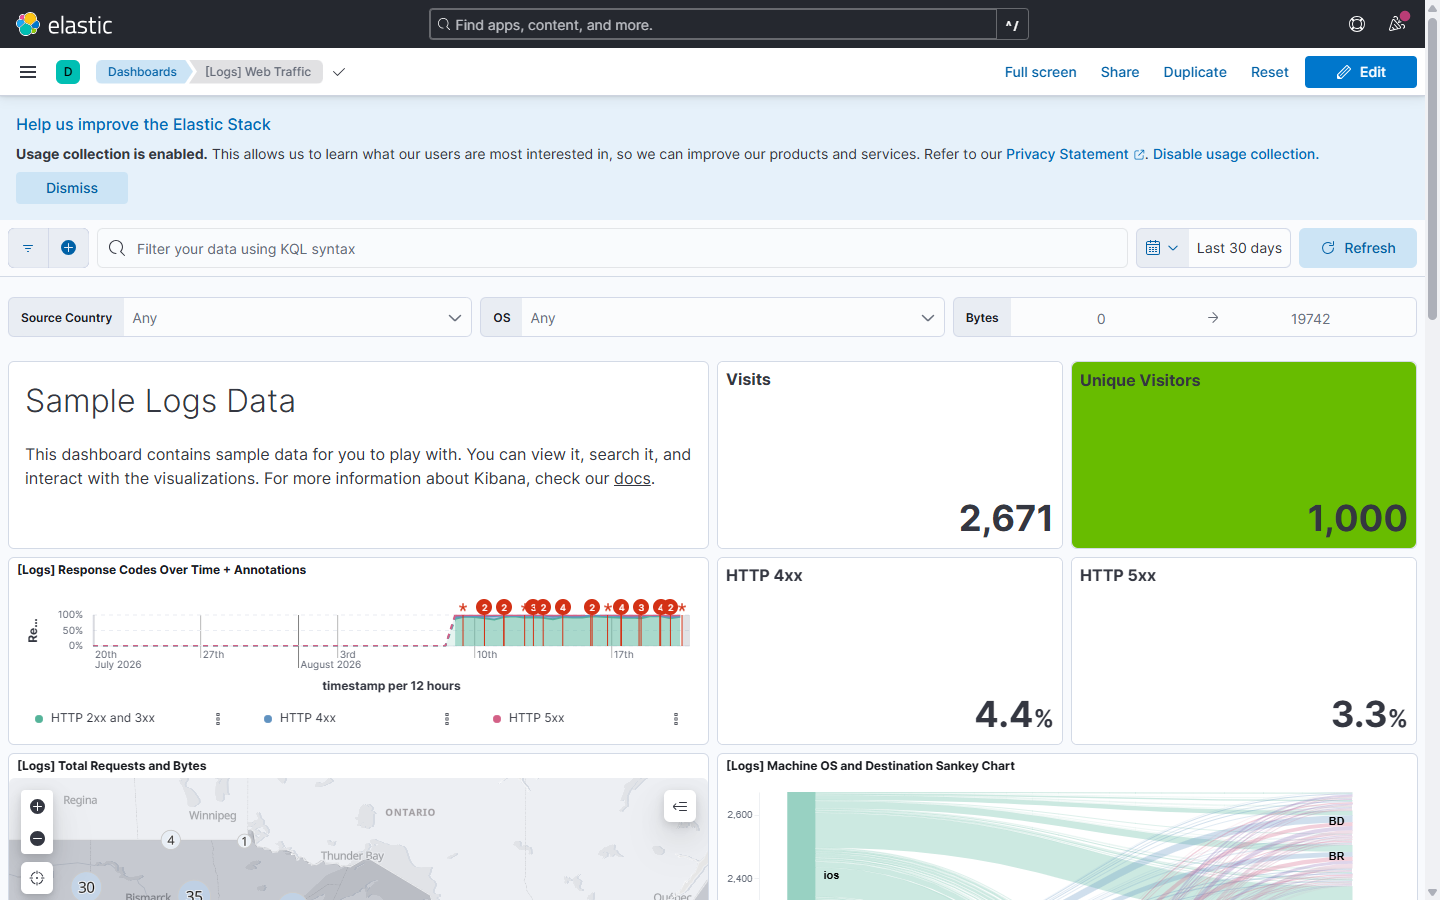Click Help us improve the Elastic Stack

[x=143, y=124]
